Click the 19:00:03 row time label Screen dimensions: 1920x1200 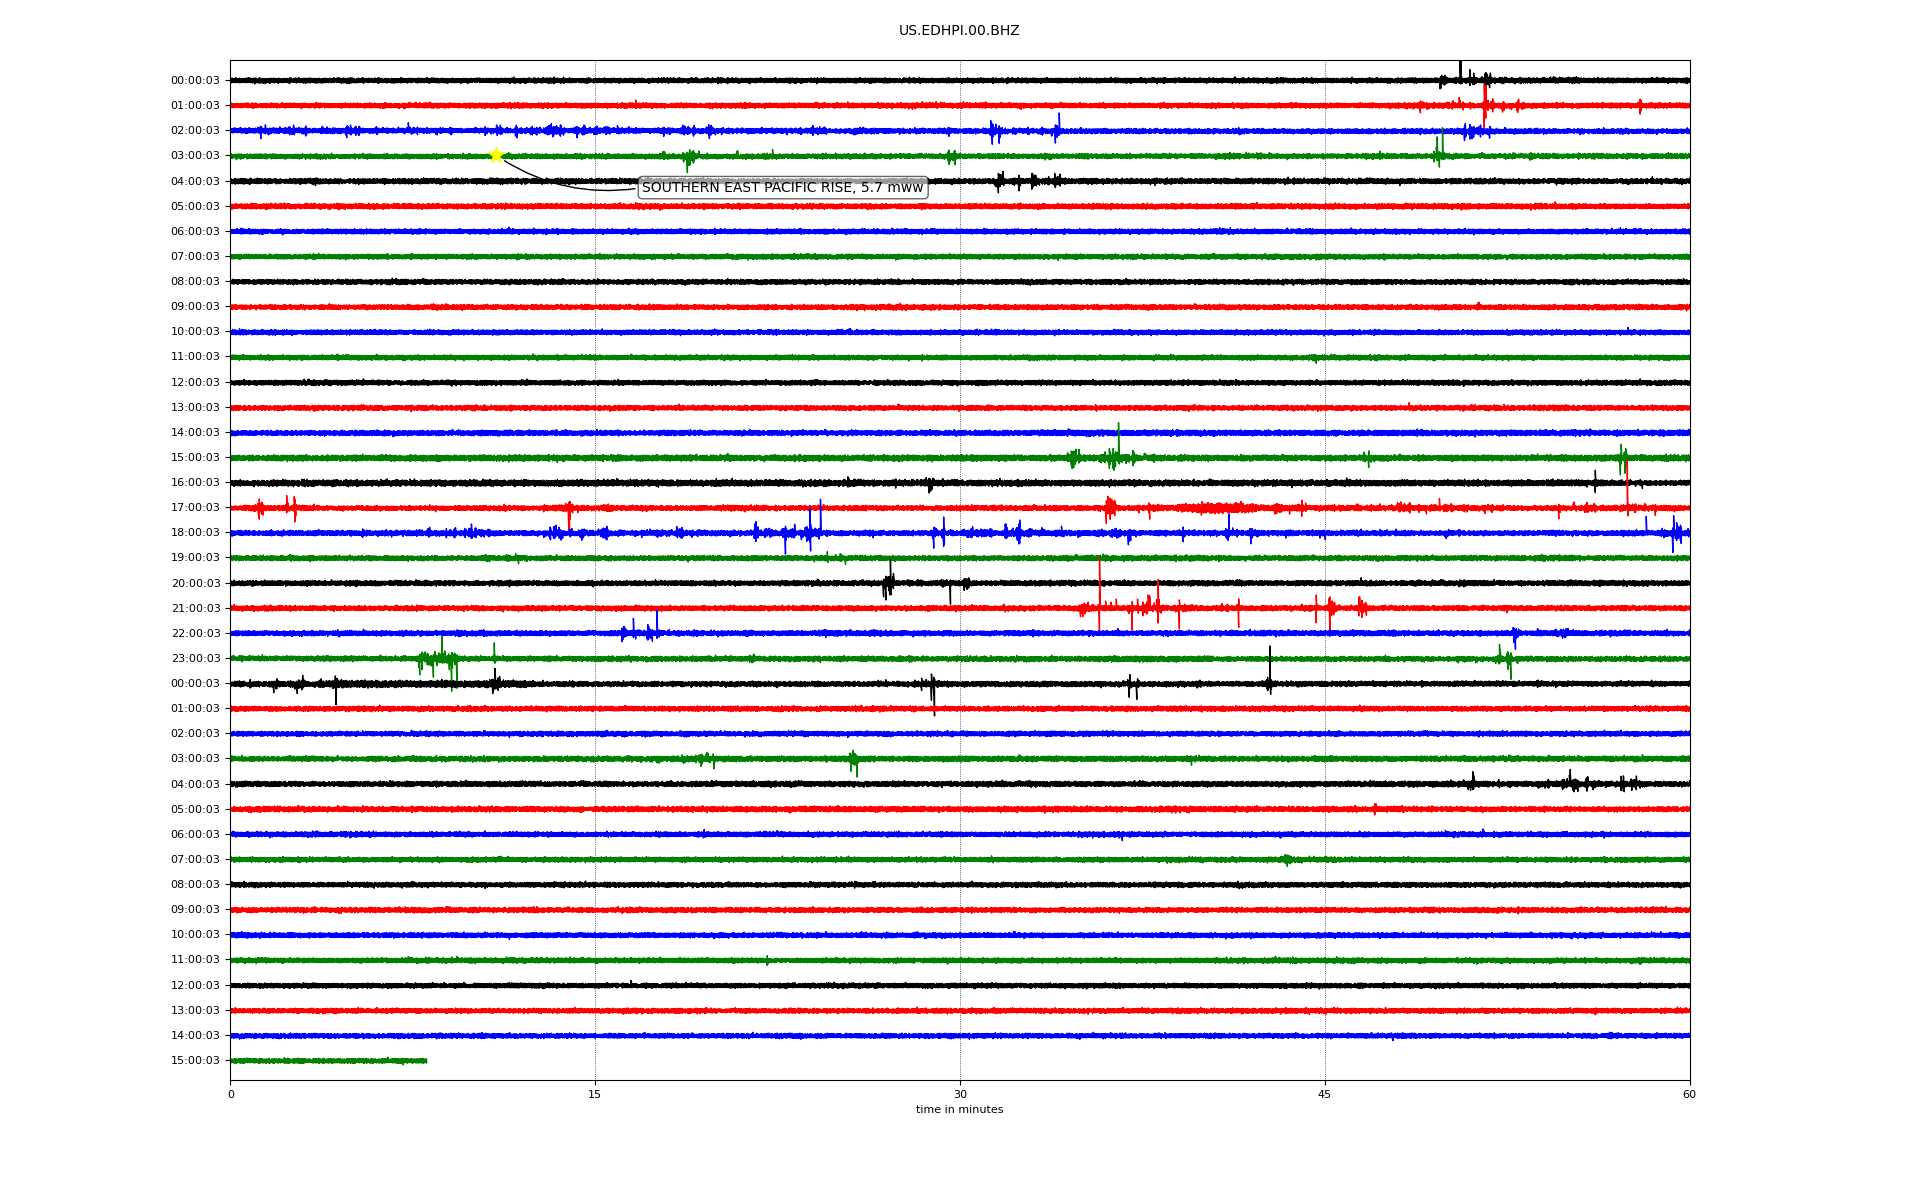(x=195, y=558)
